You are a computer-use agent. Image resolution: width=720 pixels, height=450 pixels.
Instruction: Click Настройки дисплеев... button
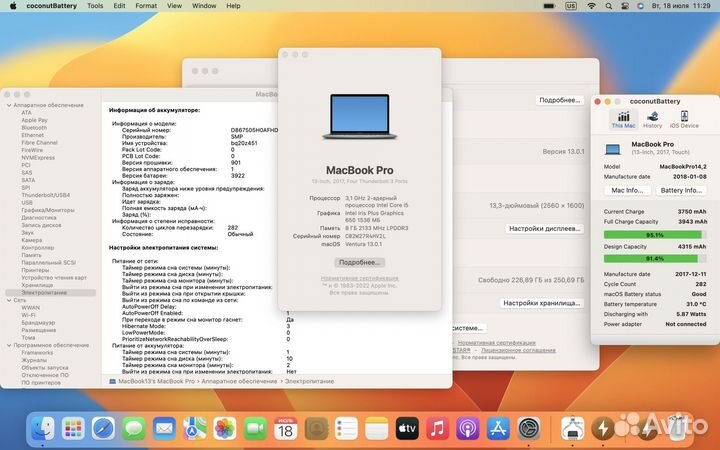point(544,228)
